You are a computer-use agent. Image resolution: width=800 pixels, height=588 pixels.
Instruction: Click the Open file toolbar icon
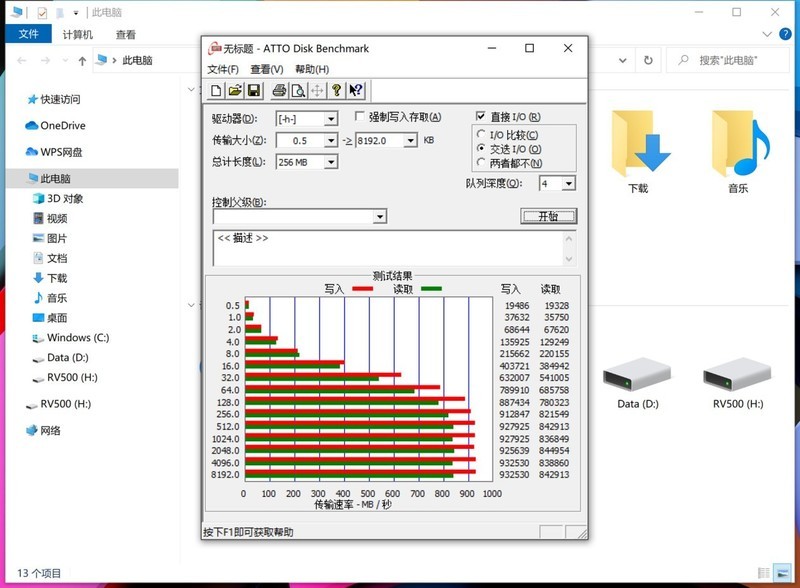click(234, 91)
